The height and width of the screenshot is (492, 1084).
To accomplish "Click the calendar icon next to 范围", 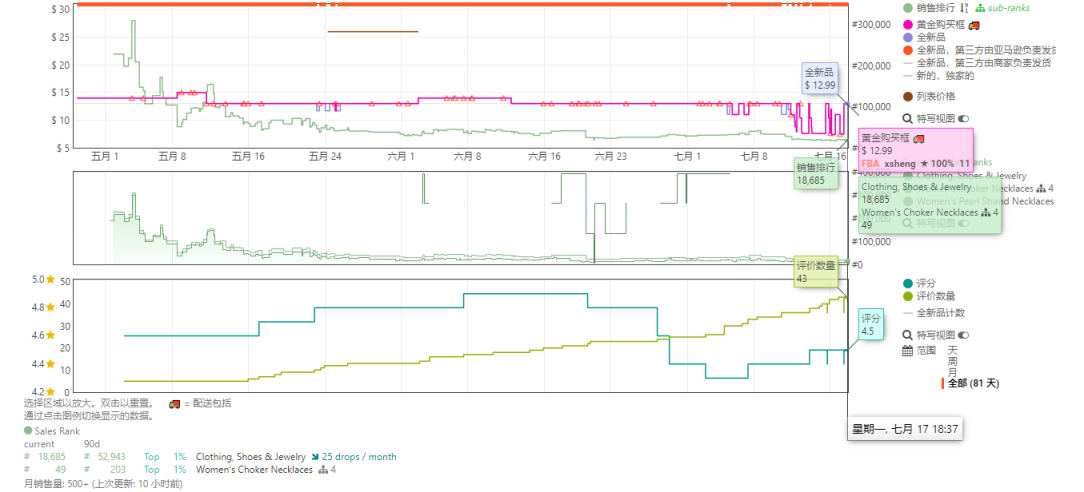I will pos(908,350).
